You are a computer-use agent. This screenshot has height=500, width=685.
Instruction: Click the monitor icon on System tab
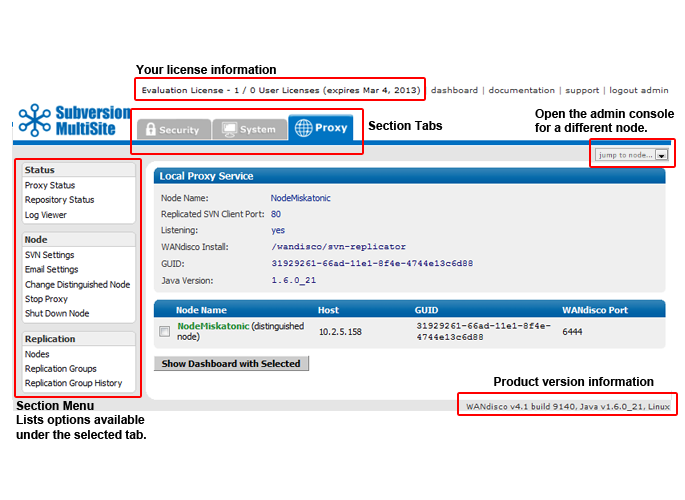pyautogui.click(x=229, y=129)
